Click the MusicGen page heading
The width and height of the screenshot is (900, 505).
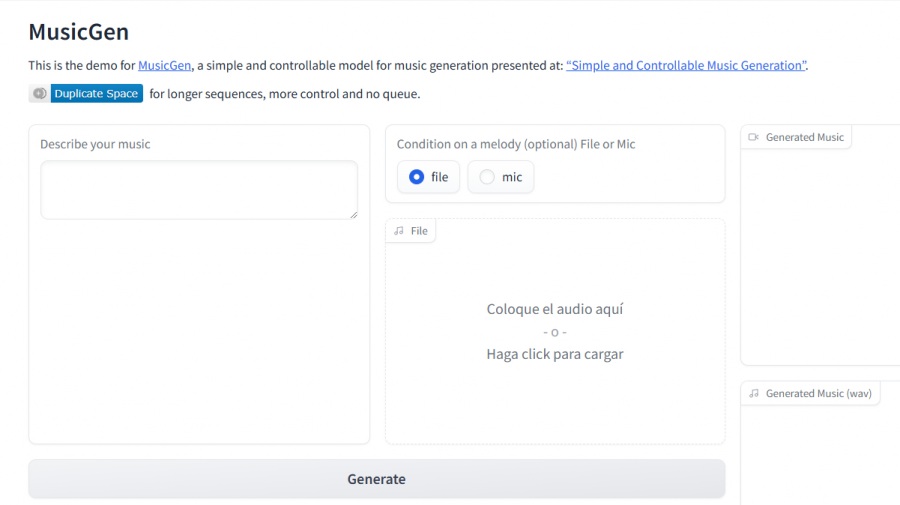click(x=78, y=32)
